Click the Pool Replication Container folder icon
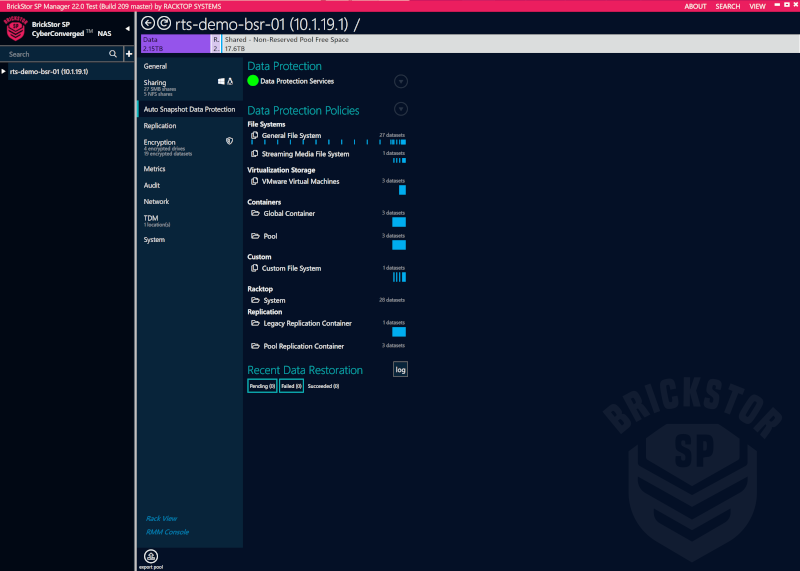800x571 pixels. click(255, 346)
